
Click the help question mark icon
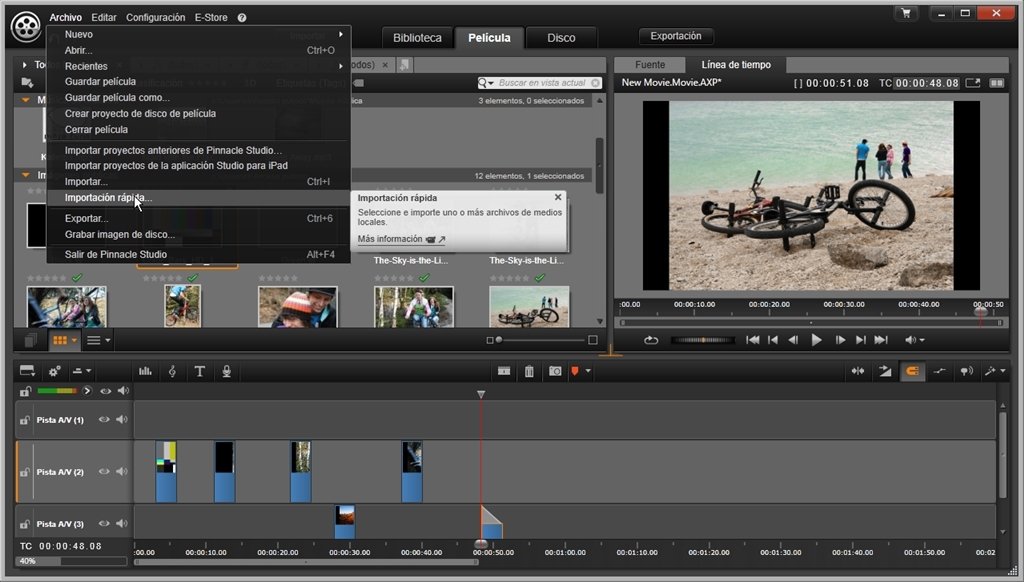[x=242, y=18]
